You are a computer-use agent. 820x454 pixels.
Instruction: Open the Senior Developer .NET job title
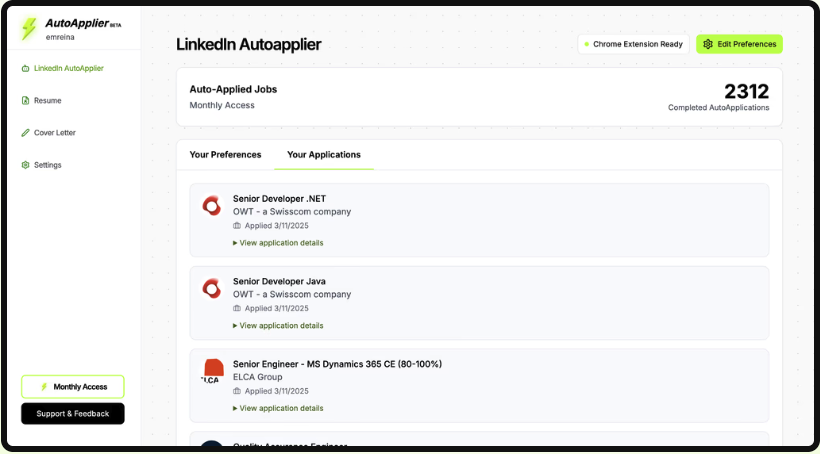pos(279,199)
